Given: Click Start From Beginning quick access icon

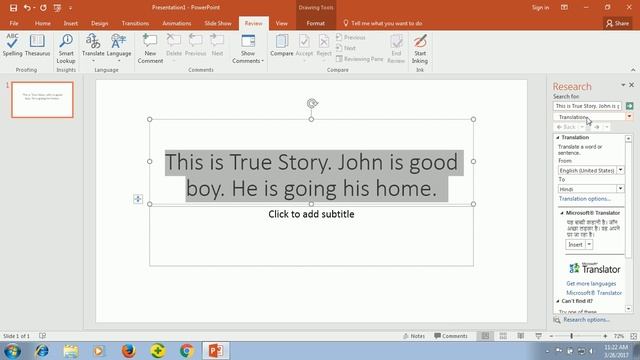Looking at the screenshot, I should pos(57,8).
